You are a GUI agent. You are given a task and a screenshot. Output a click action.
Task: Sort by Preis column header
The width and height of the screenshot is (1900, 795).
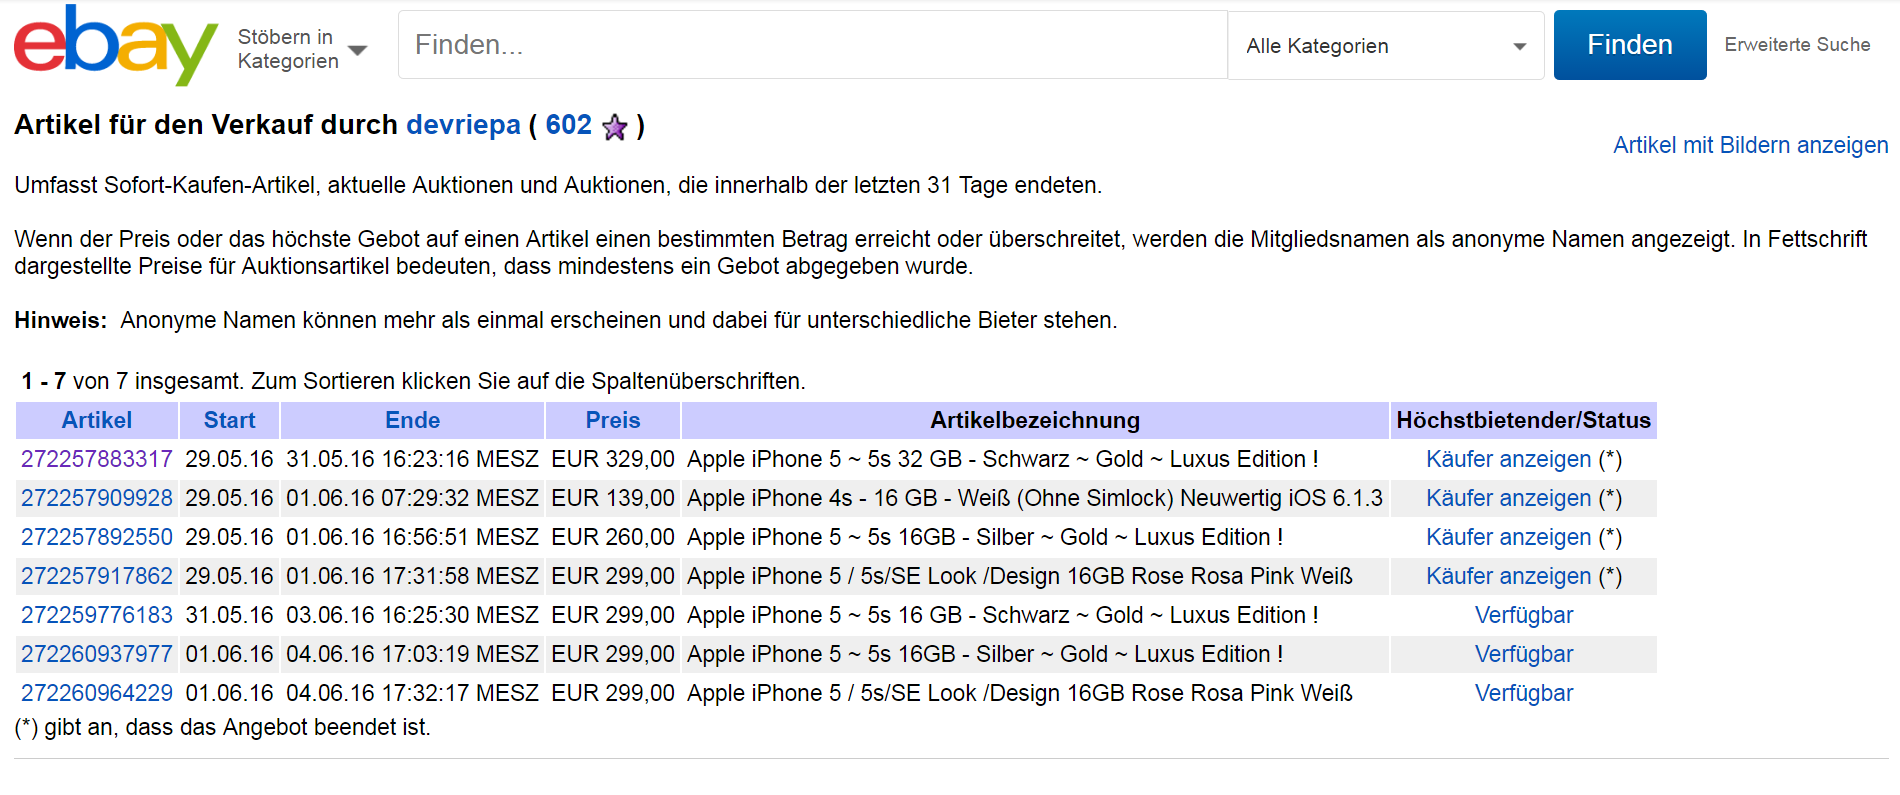point(613,420)
